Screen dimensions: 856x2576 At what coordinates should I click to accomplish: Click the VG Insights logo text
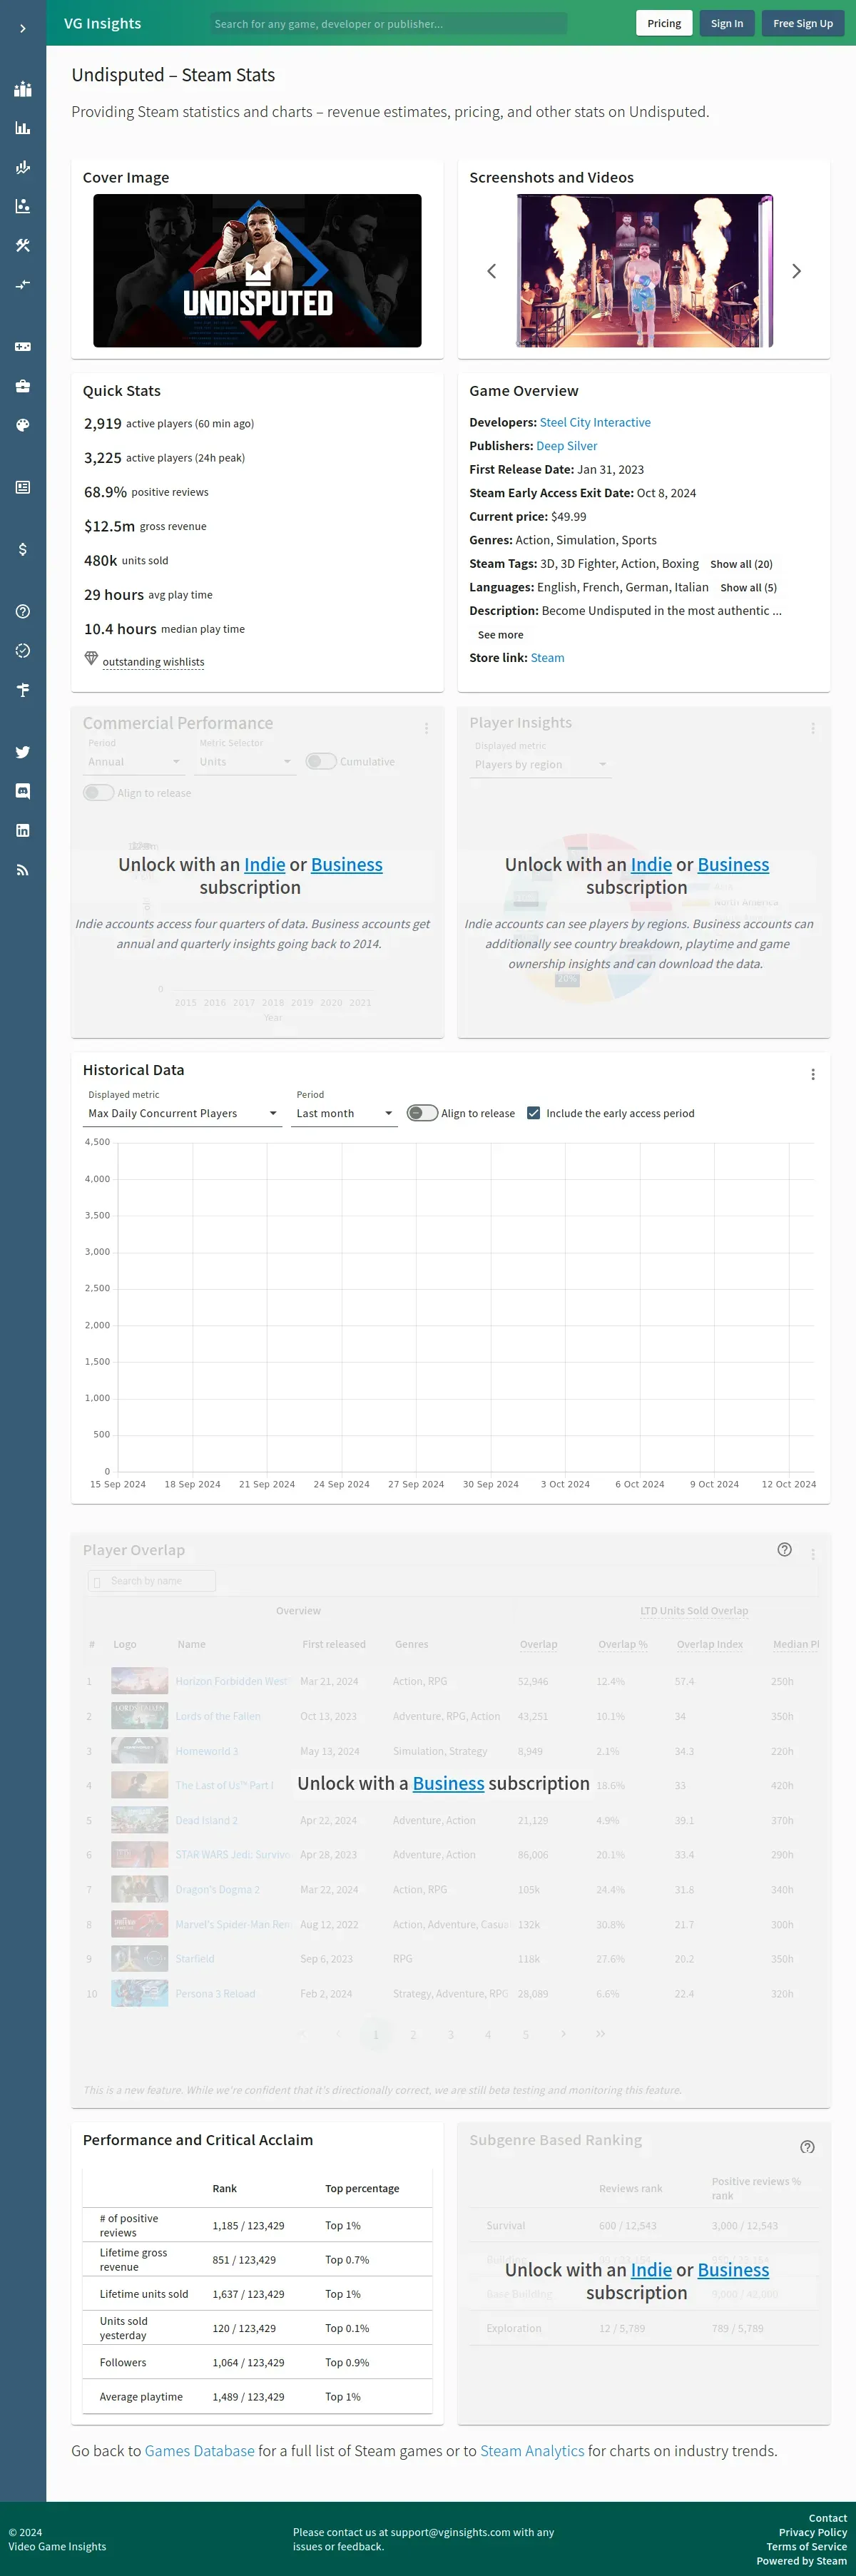(102, 23)
